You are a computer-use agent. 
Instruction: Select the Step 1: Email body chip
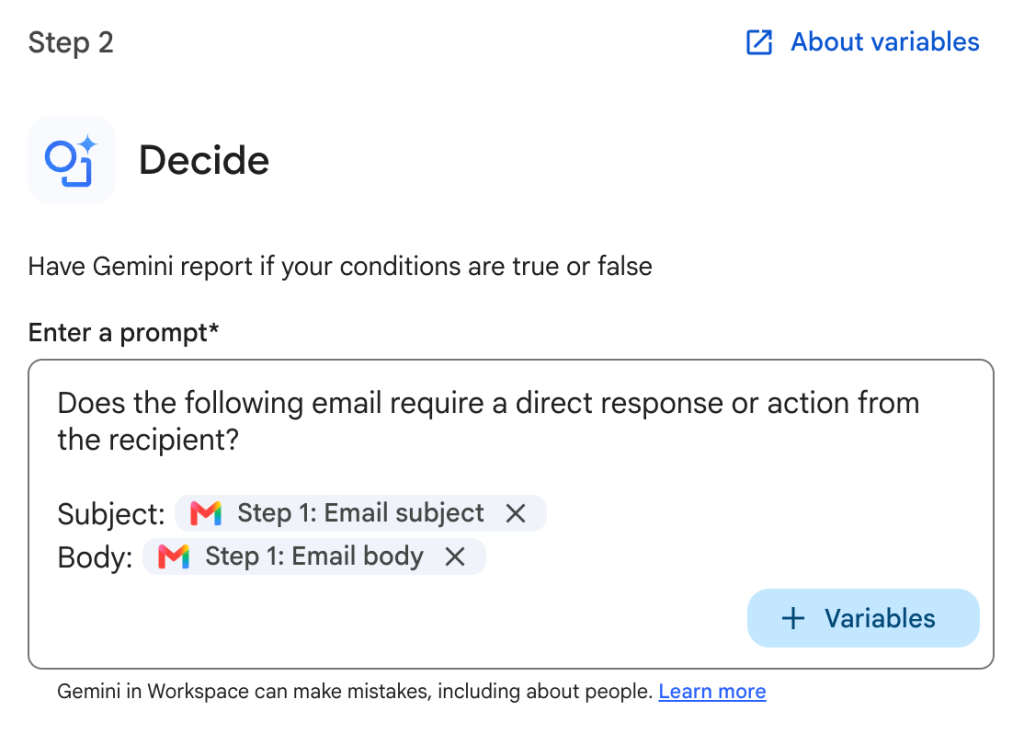[314, 557]
